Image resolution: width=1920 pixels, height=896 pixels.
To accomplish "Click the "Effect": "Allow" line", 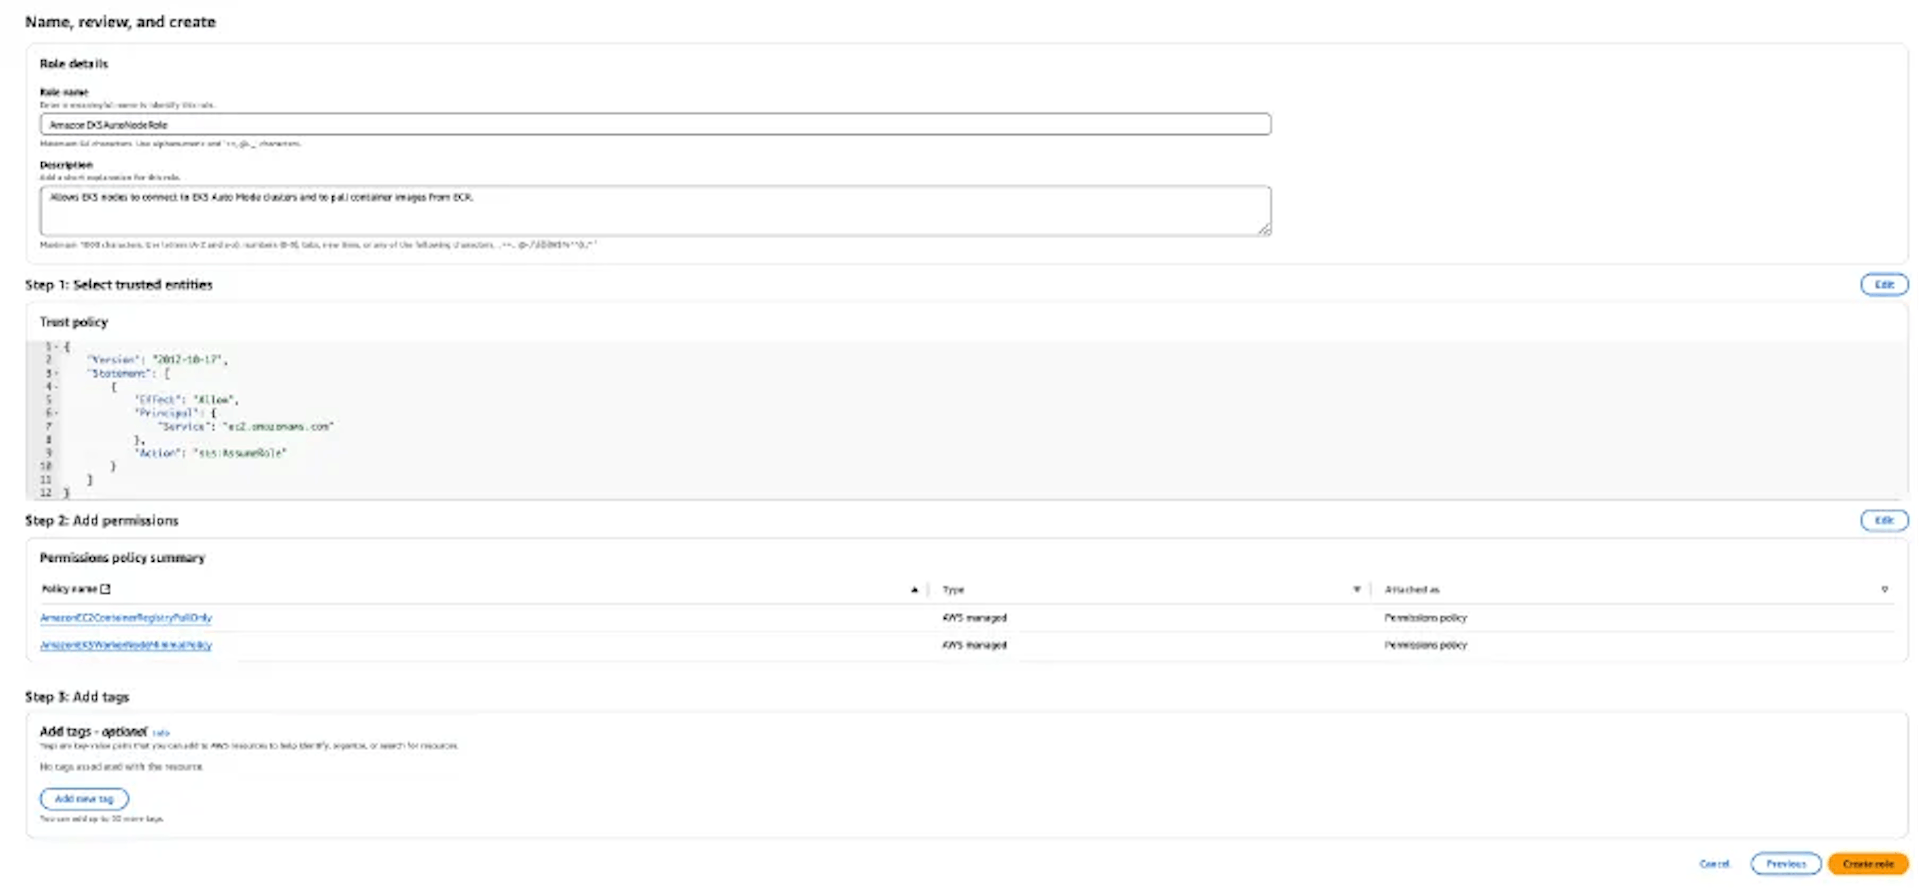I will pyautogui.click(x=187, y=399).
